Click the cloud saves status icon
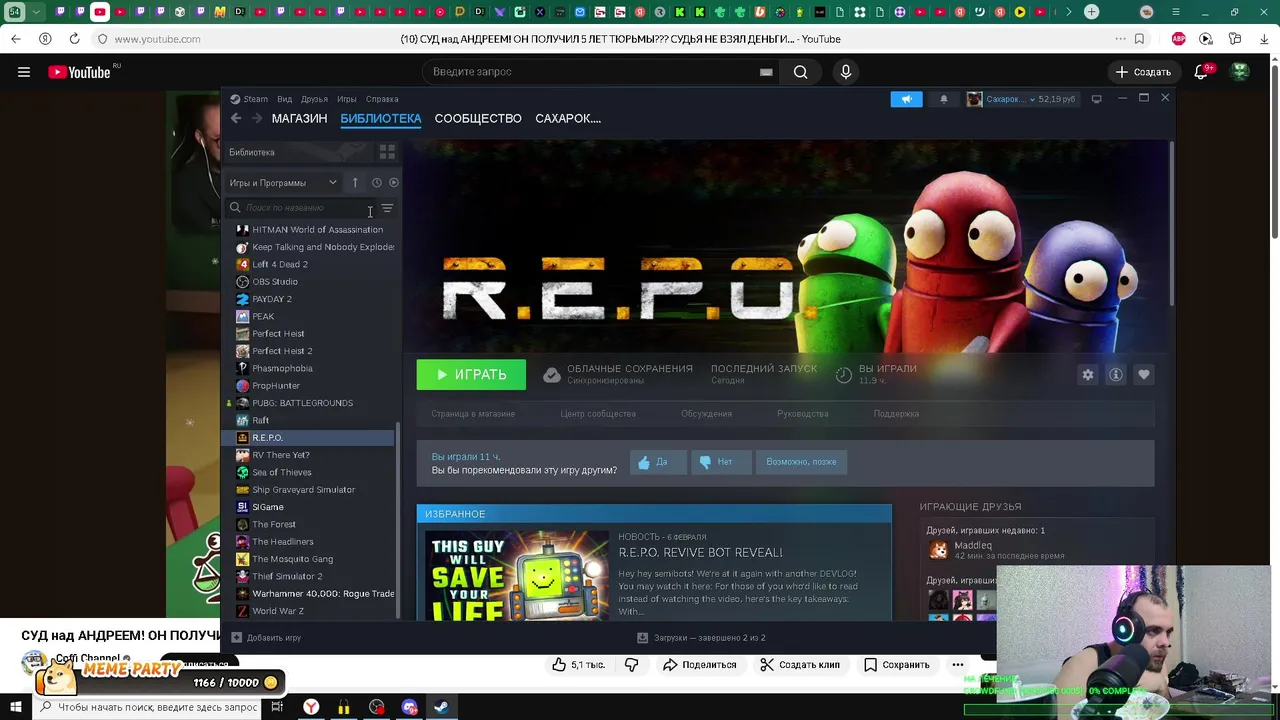 (551, 375)
